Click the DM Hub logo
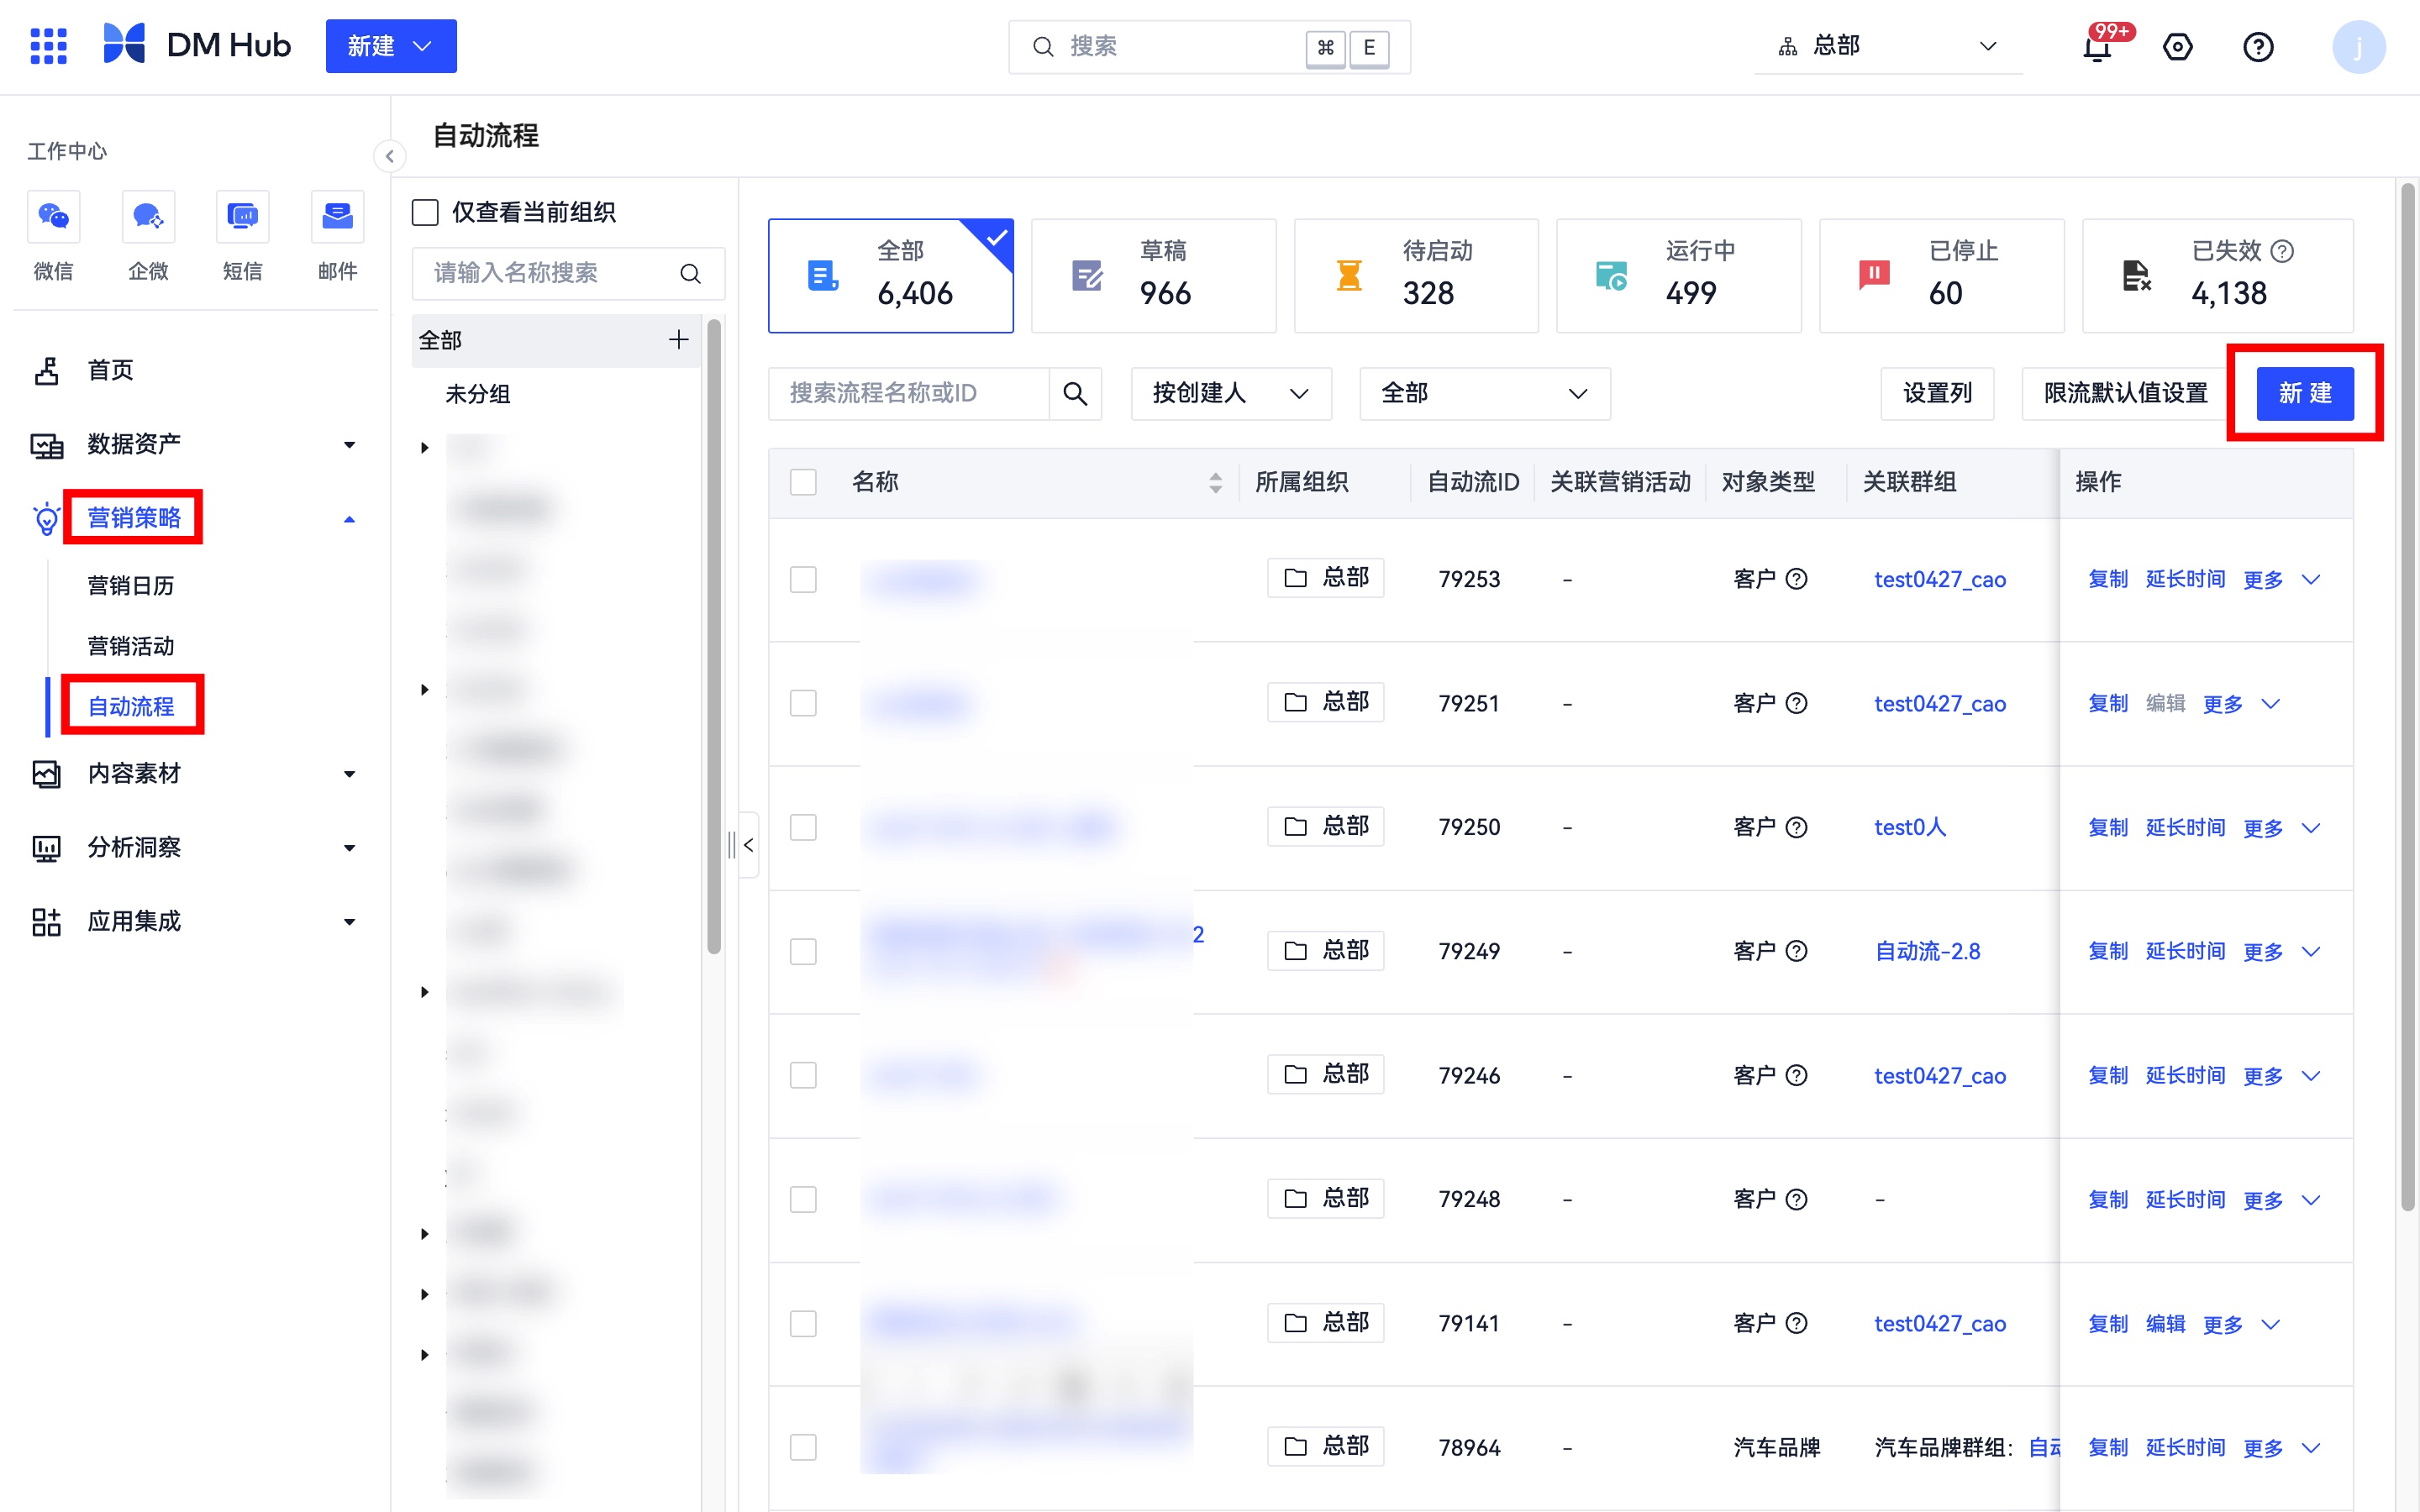Viewport: 2420px width, 1512px height. point(197,46)
